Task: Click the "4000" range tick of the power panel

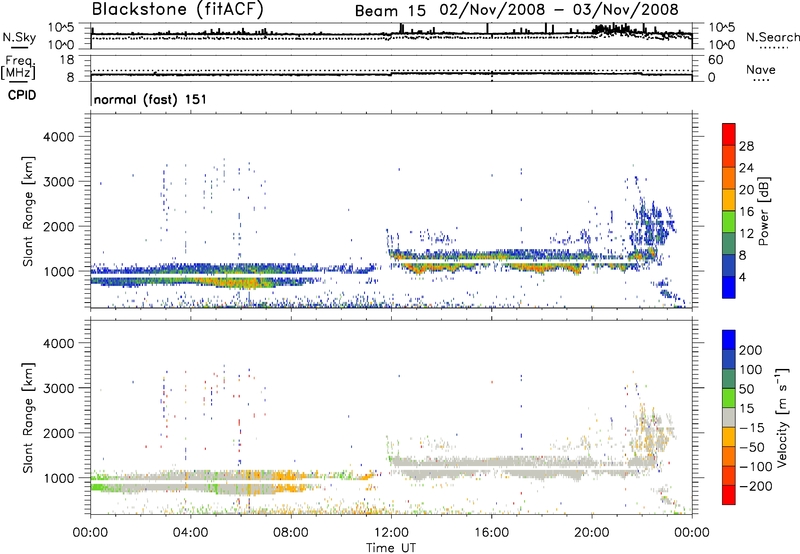Action: click(x=58, y=137)
